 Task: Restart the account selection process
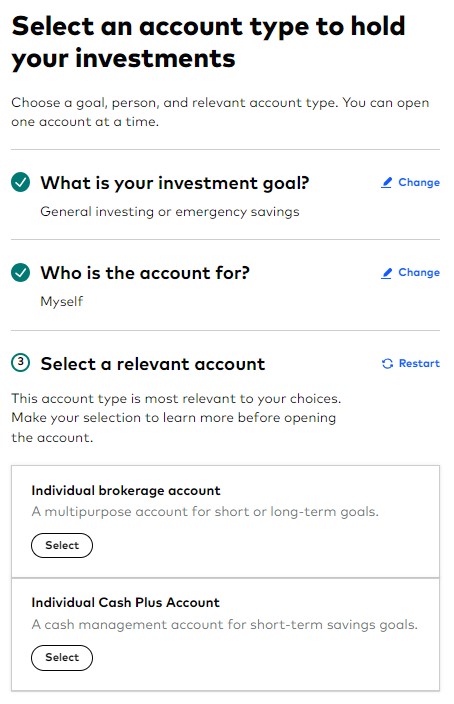[411, 364]
